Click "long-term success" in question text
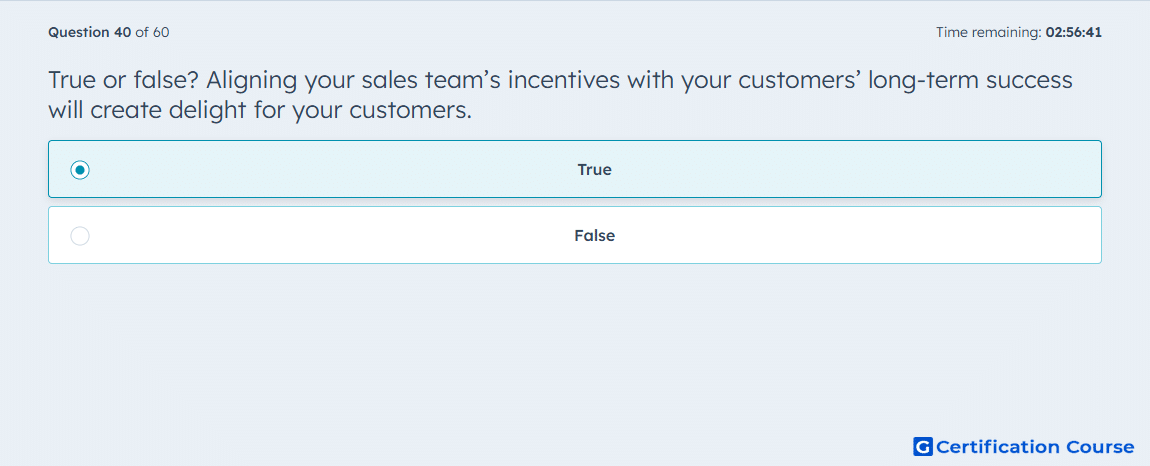This screenshot has width=1150, height=466. [x=970, y=81]
